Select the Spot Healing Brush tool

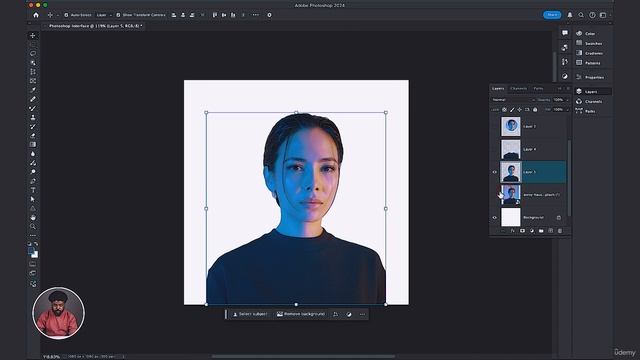click(x=33, y=99)
